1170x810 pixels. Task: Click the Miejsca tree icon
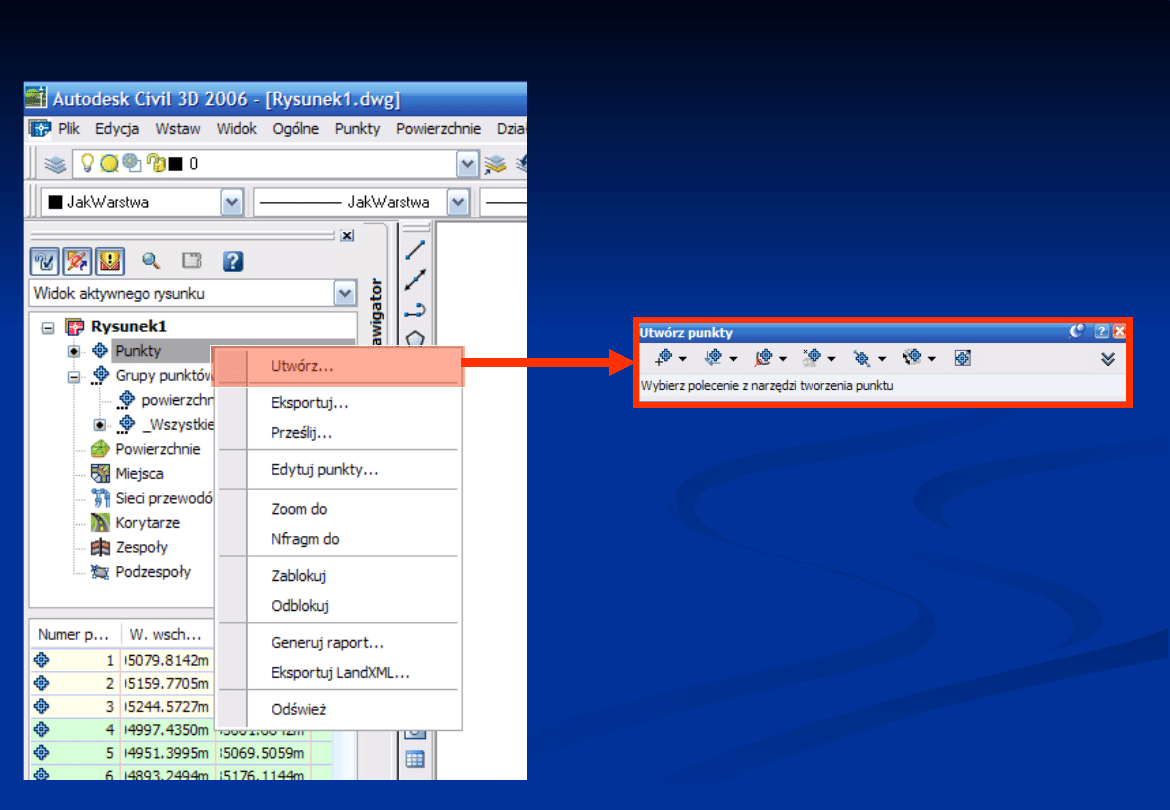[x=100, y=473]
